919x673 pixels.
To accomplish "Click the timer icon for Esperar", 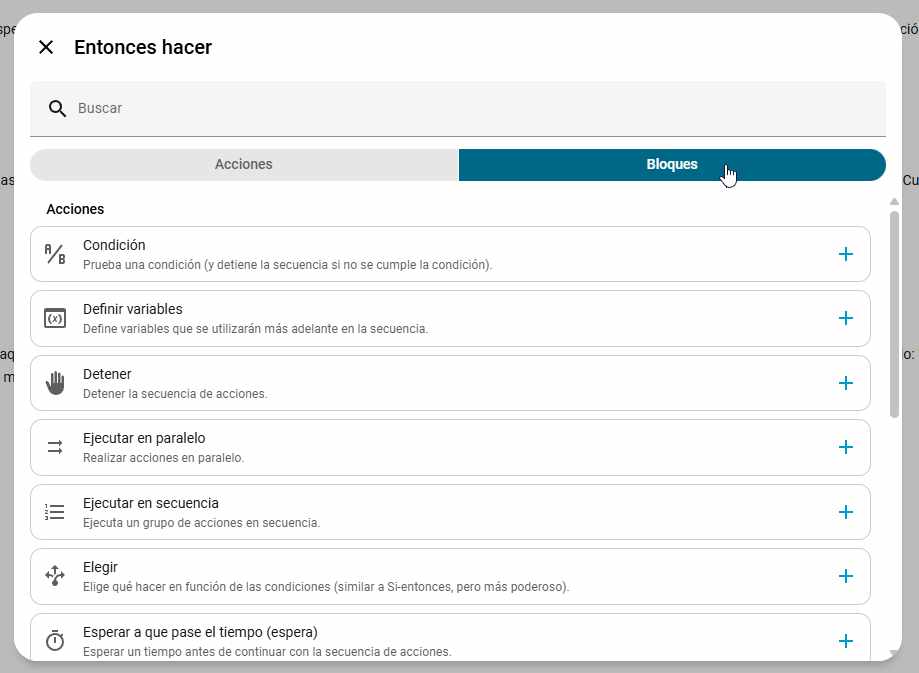I will click(55, 641).
